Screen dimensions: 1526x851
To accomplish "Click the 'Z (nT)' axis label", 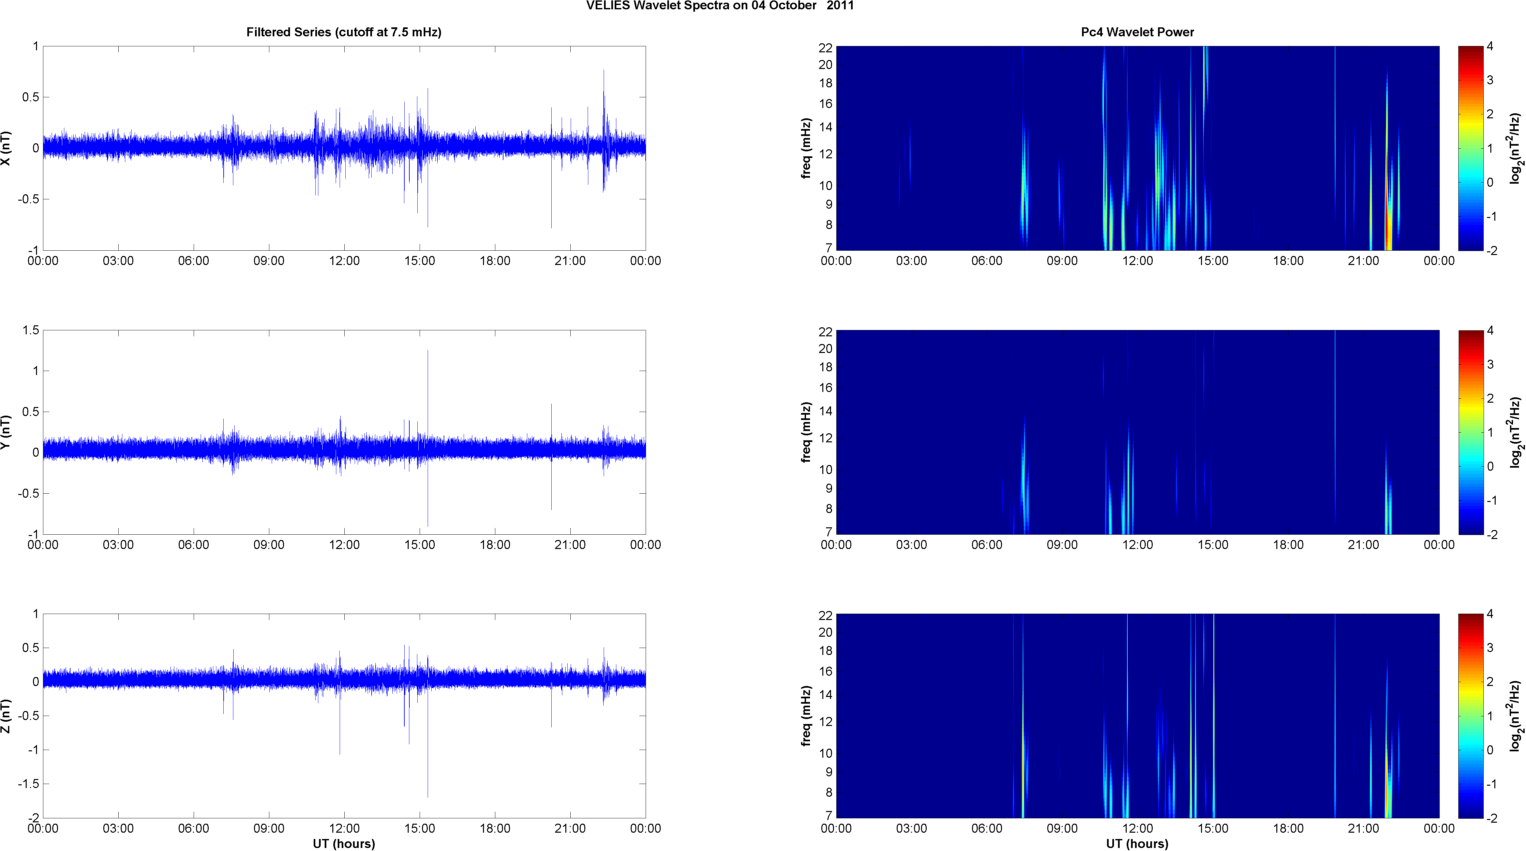I will [7, 716].
